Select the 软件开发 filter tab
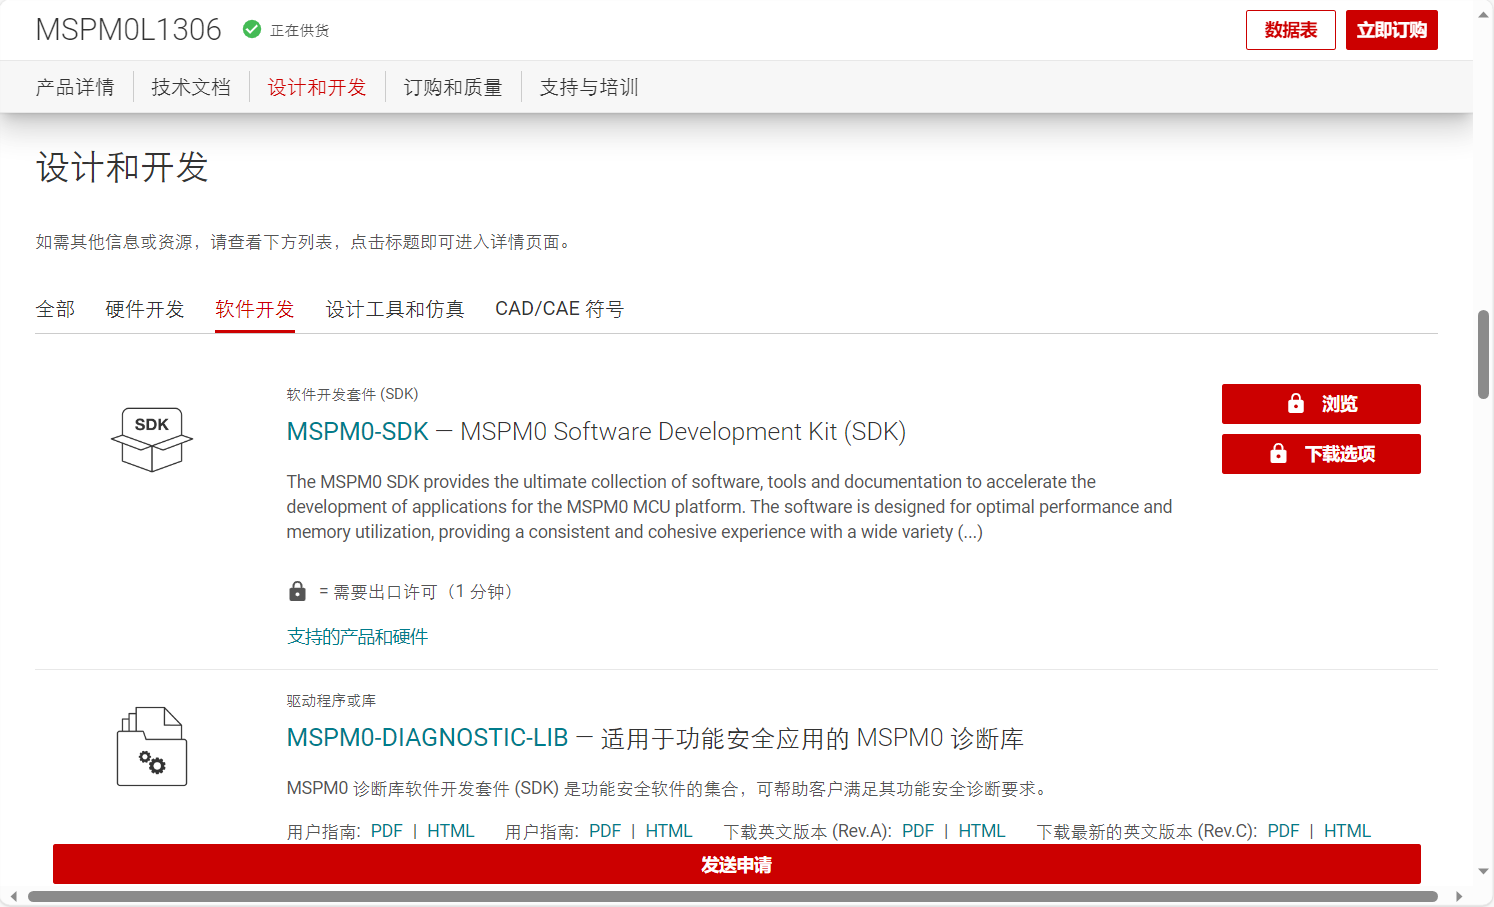 (255, 310)
